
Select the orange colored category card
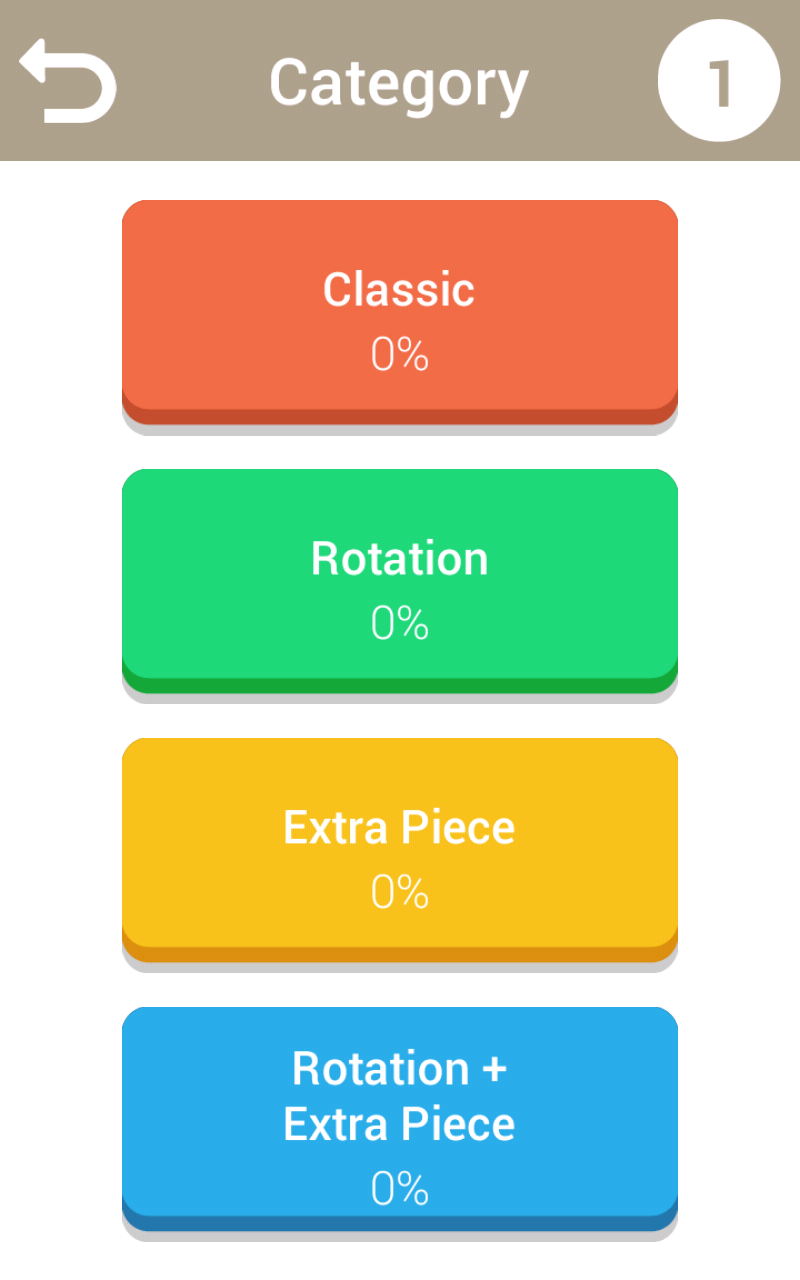click(x=400, y=312)
